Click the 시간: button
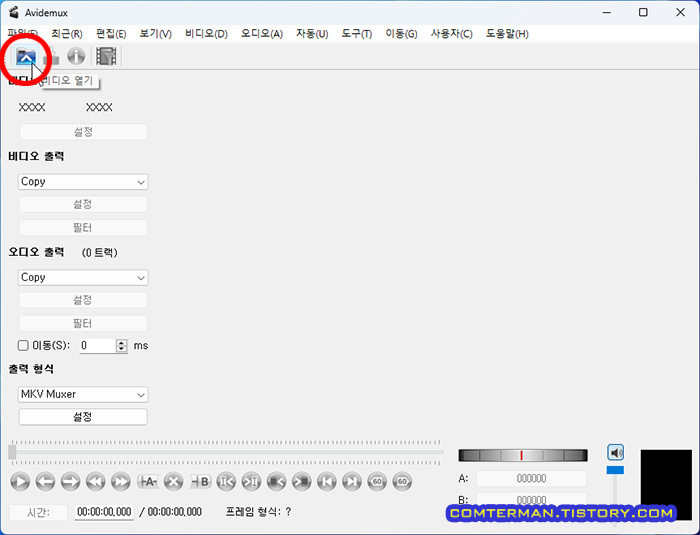This screenshot has width=700, height=535. [38, 512]
